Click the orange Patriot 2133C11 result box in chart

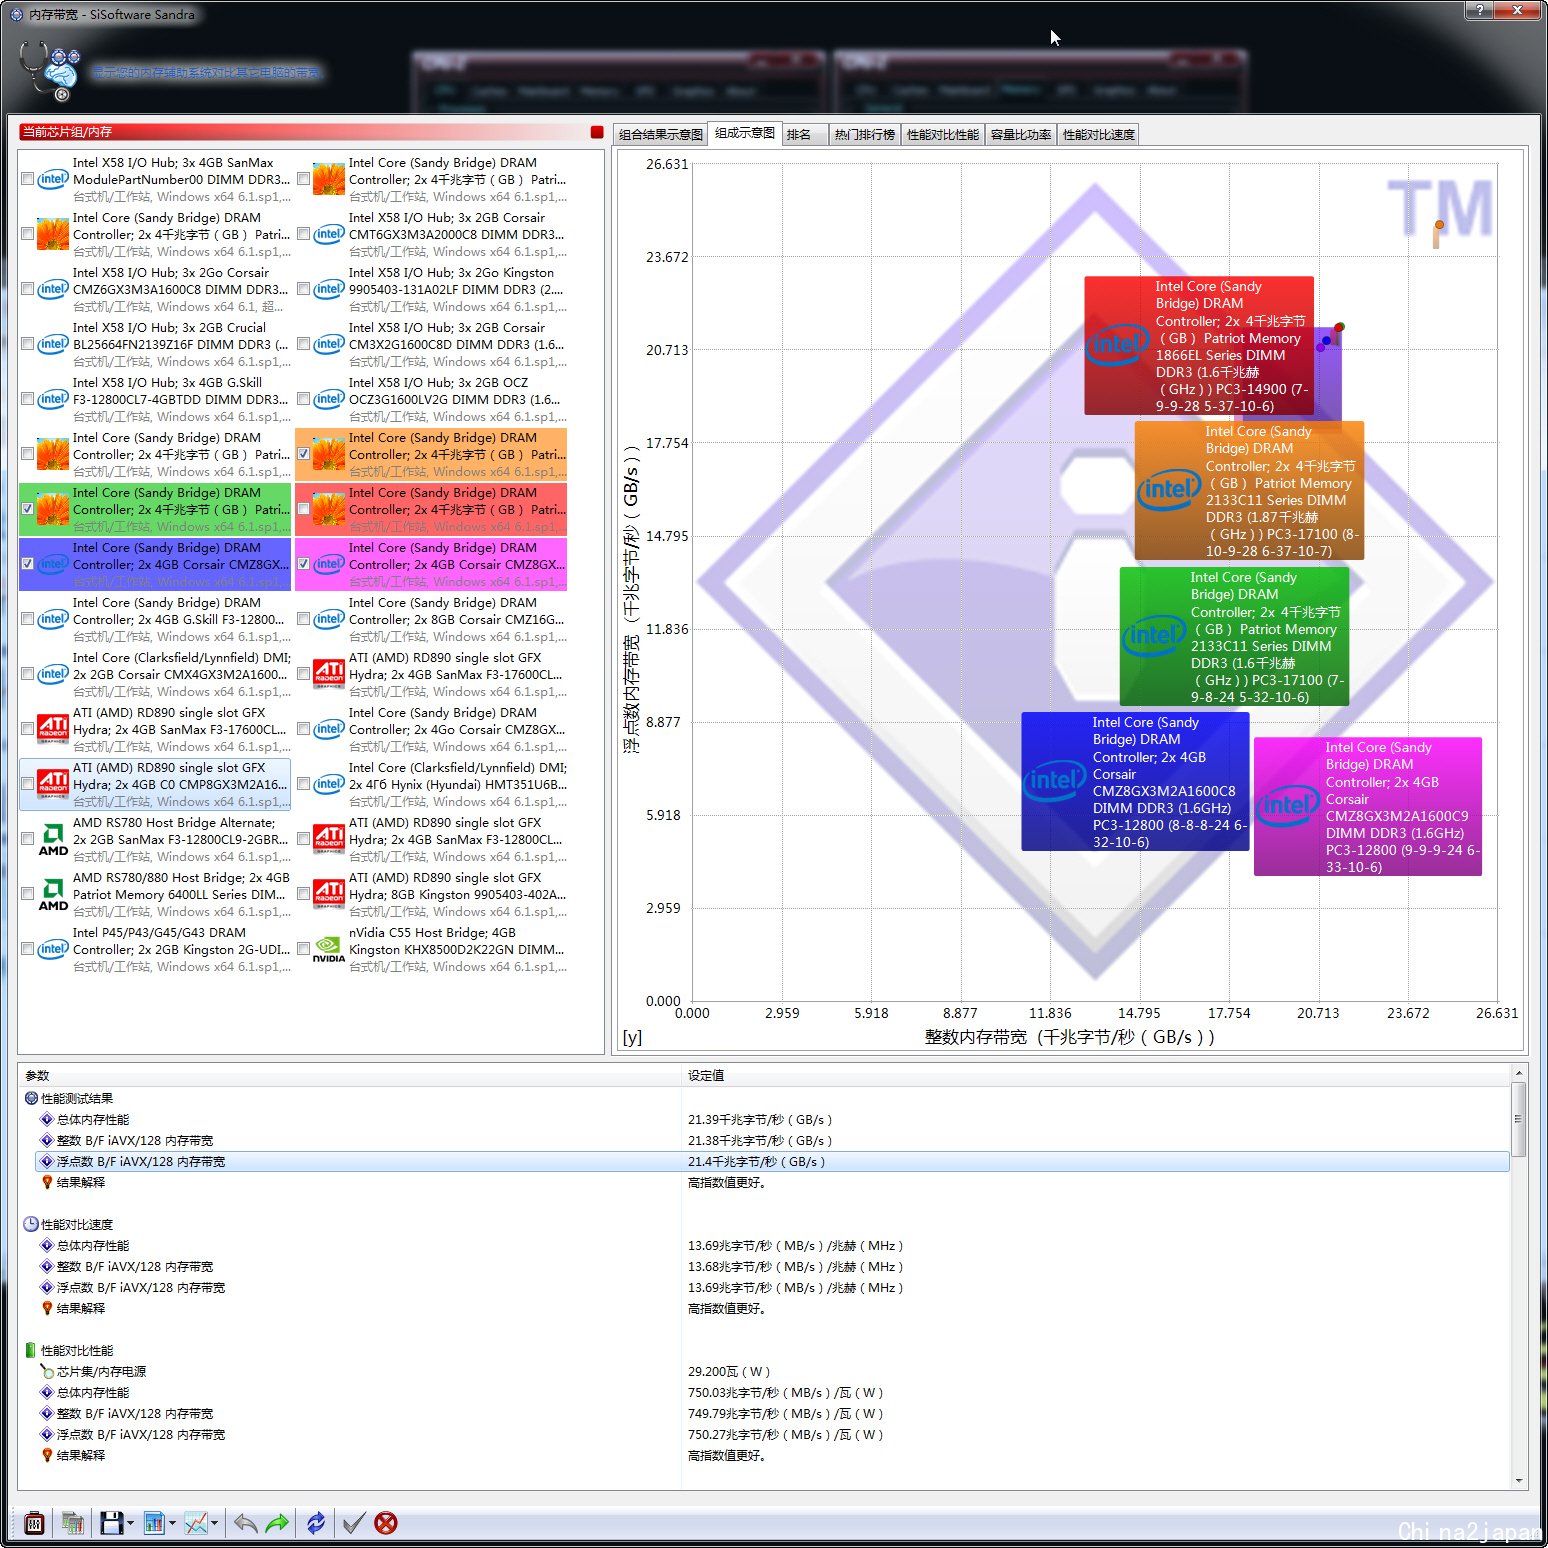pos(1249,491)
